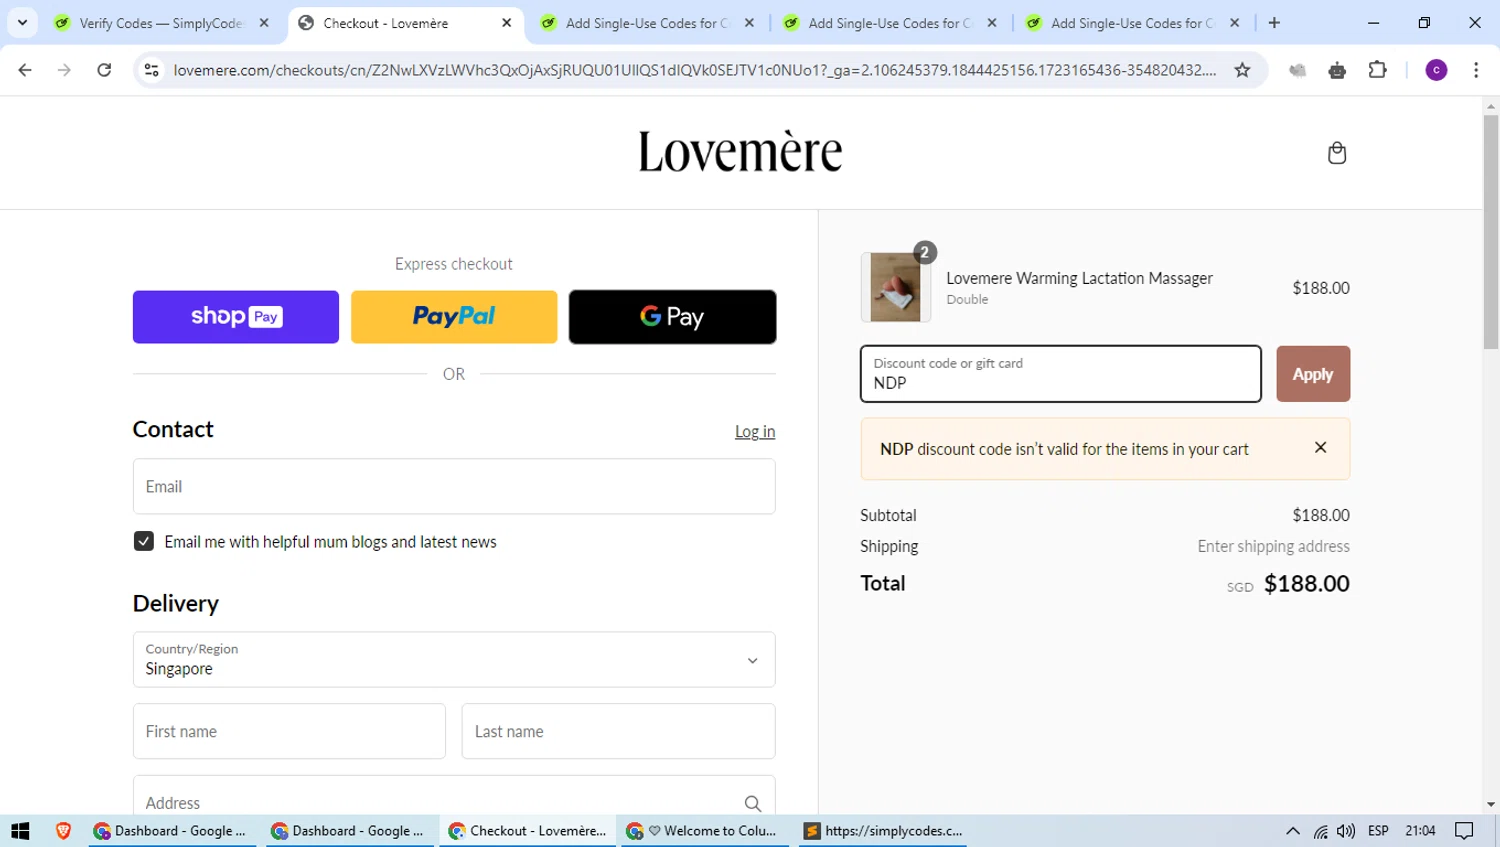Focus the Email input field
This screenshot has width=1500, height=847.
click(x=454, y=486)
